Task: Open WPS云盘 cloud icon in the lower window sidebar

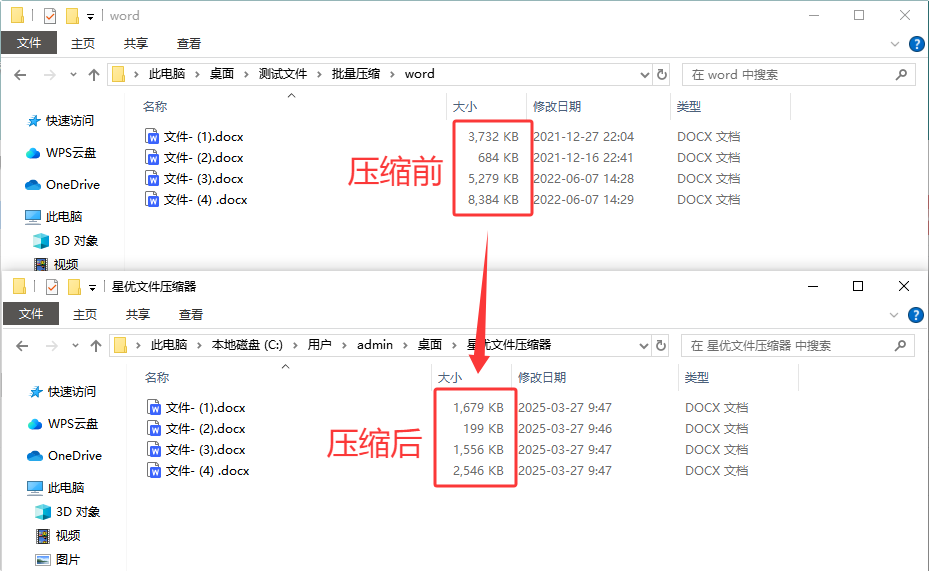Action: 36,424
